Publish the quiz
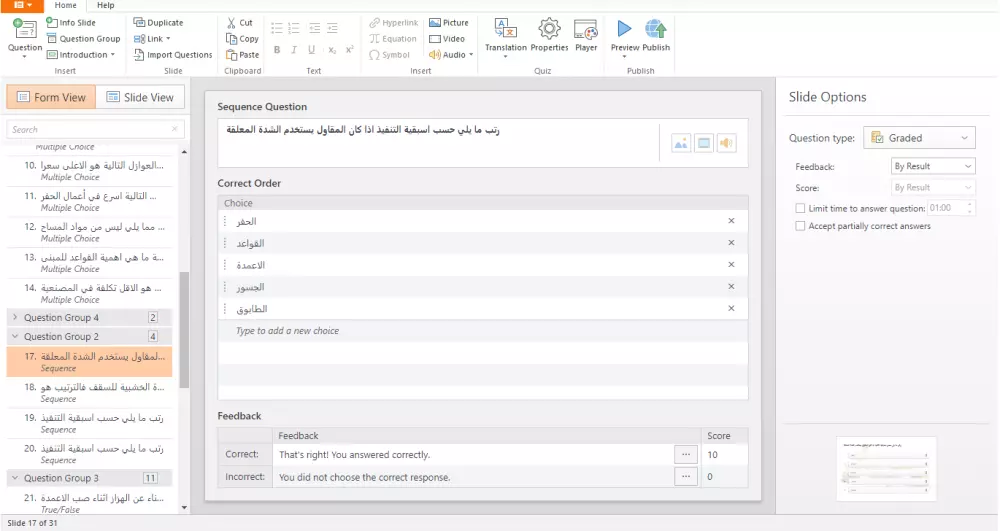Screen dimensions: 1000x531 pyautogui.click(x=656, y=36)
